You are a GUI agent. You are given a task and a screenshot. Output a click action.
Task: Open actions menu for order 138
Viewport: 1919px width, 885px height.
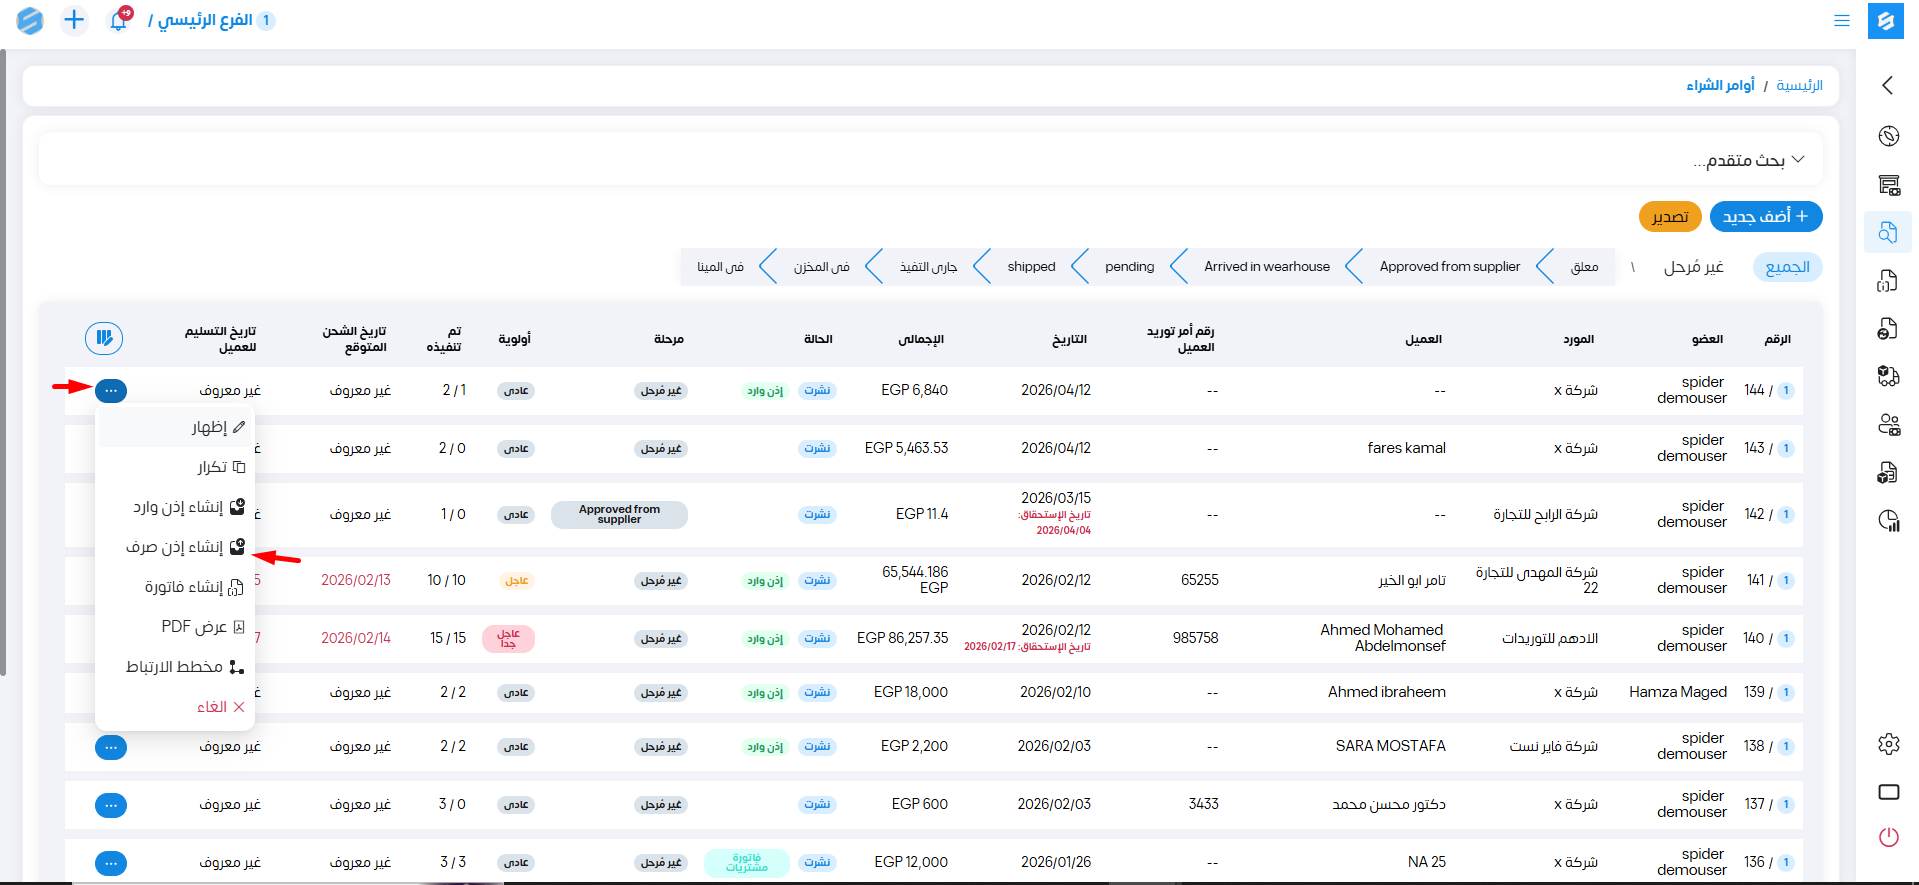[x=111, y=747]
